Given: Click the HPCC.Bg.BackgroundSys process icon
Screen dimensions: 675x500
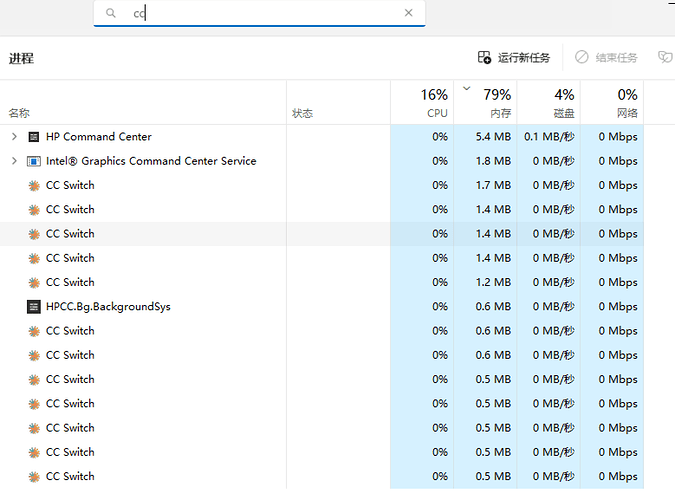Looking at the screenshot, I should 34,307.
